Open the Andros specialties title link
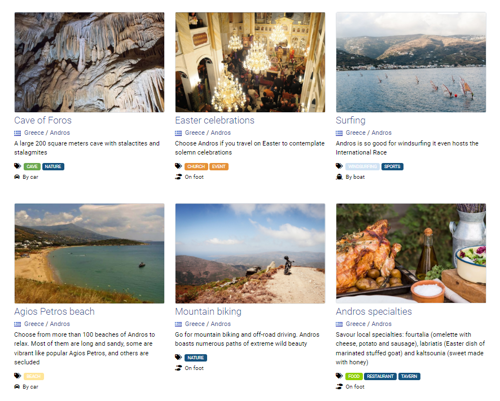The image size is (500, 401). point(374,312)
